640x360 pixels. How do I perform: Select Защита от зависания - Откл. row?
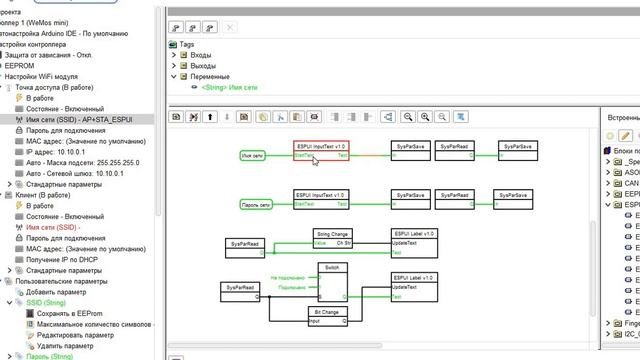(x=48, y=55)
